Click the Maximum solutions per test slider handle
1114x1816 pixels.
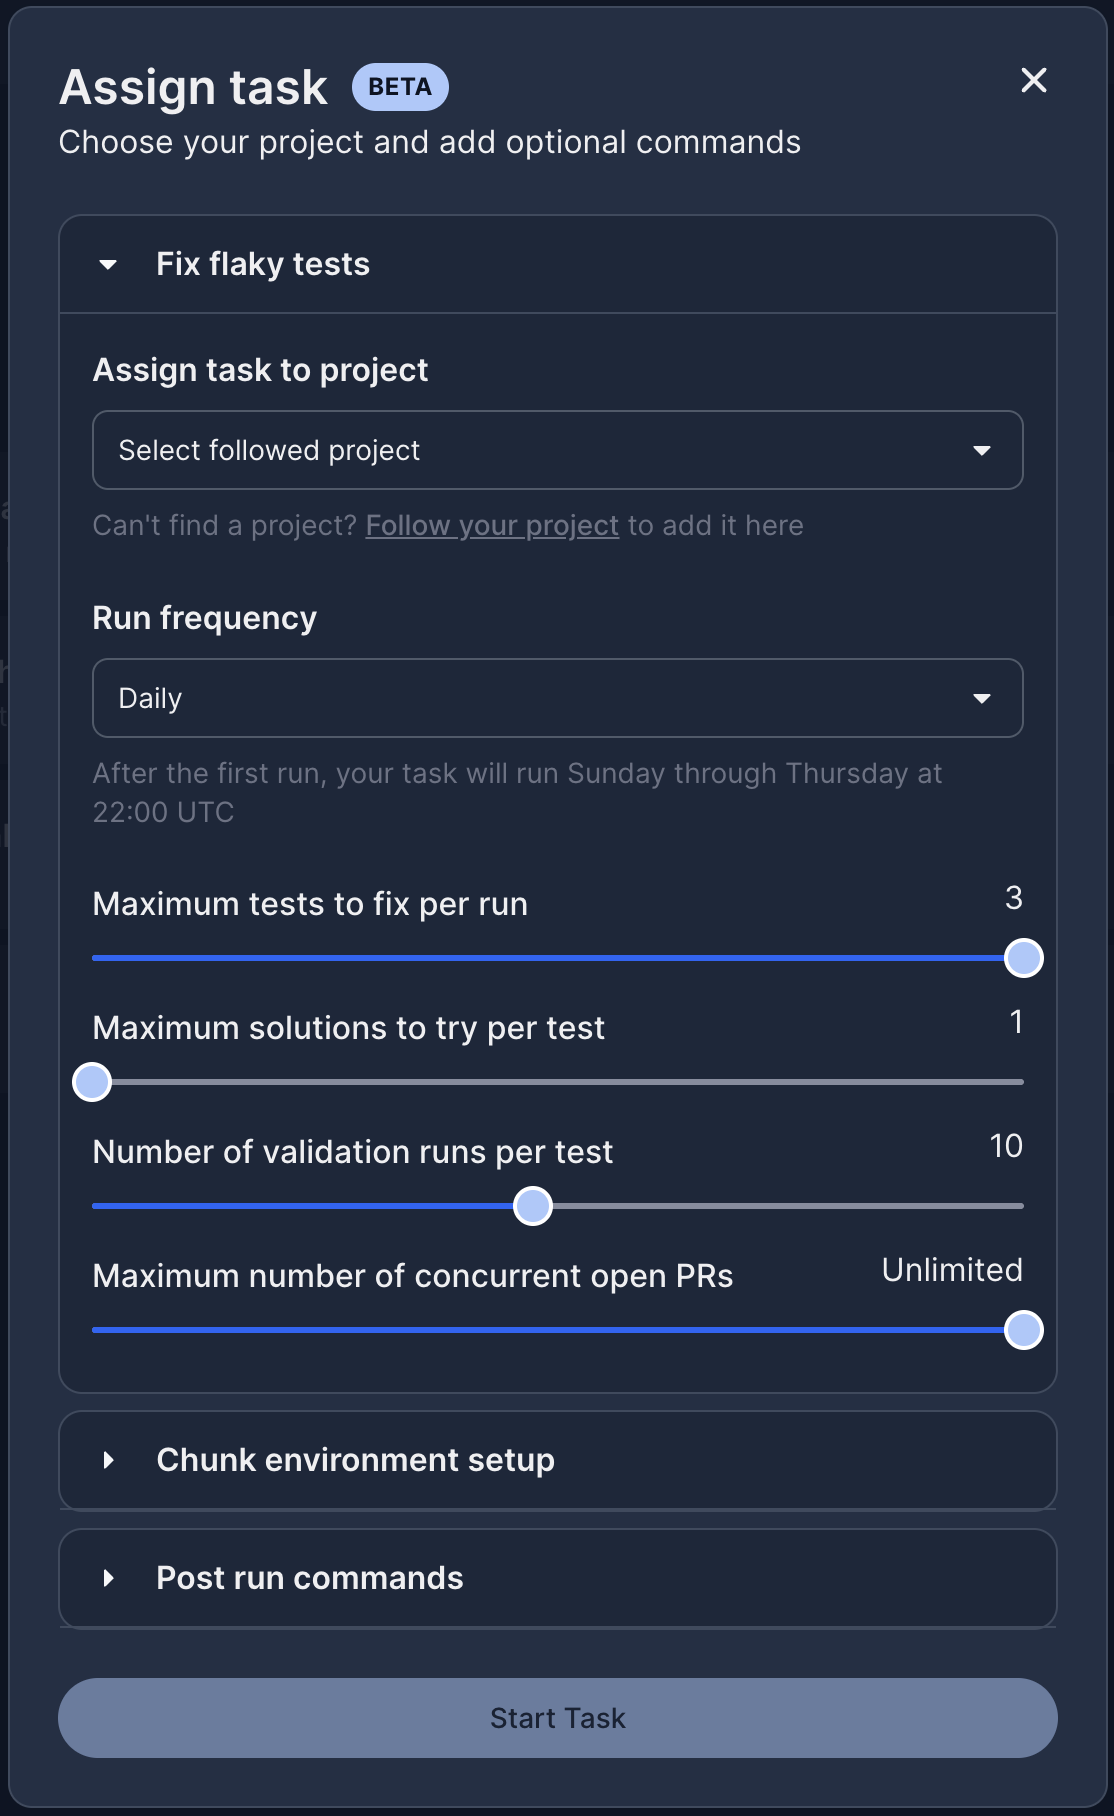[92, 1082]
